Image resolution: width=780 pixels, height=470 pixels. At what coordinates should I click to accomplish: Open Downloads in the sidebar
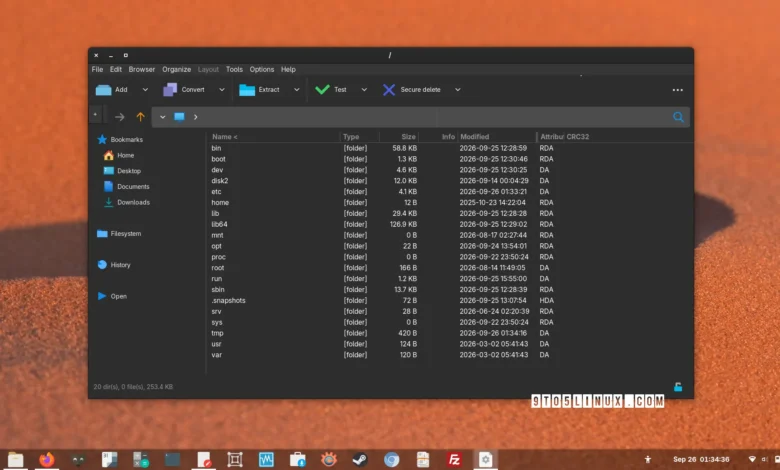tap(126, 202)
